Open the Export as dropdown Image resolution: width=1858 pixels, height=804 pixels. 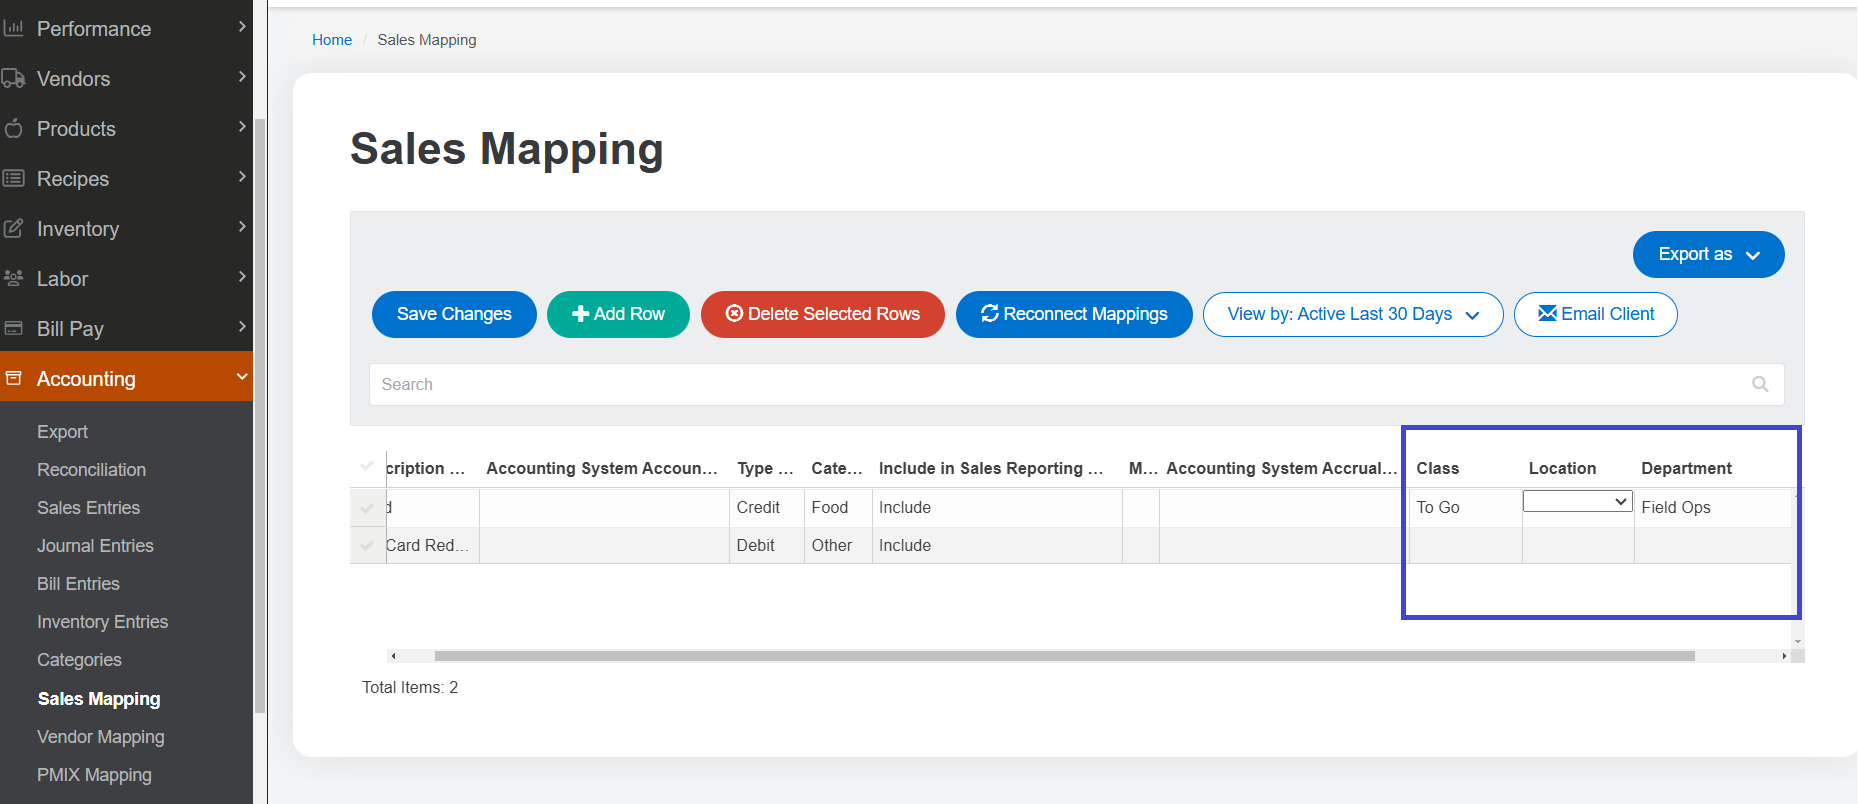(x=1708, y=255)
